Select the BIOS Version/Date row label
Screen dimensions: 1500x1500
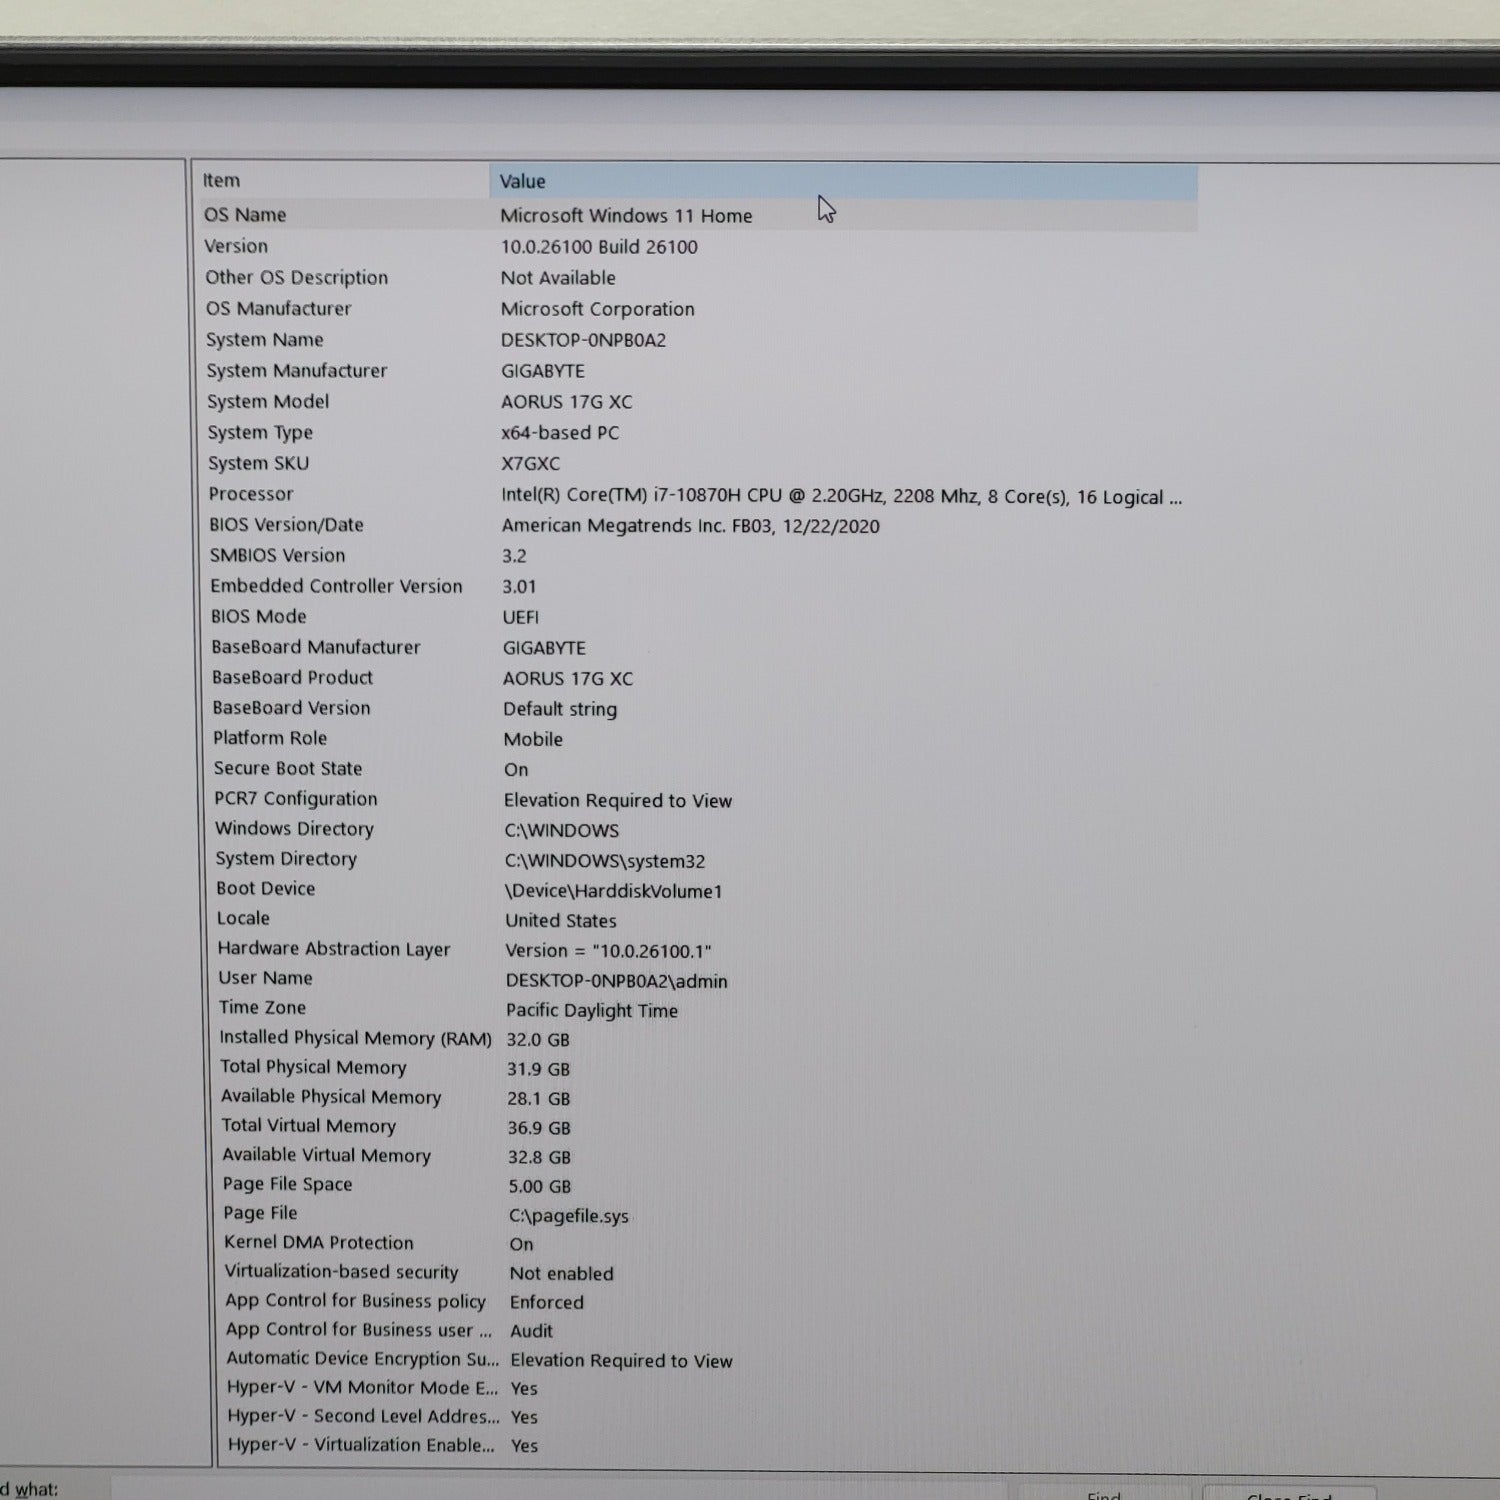286,525
